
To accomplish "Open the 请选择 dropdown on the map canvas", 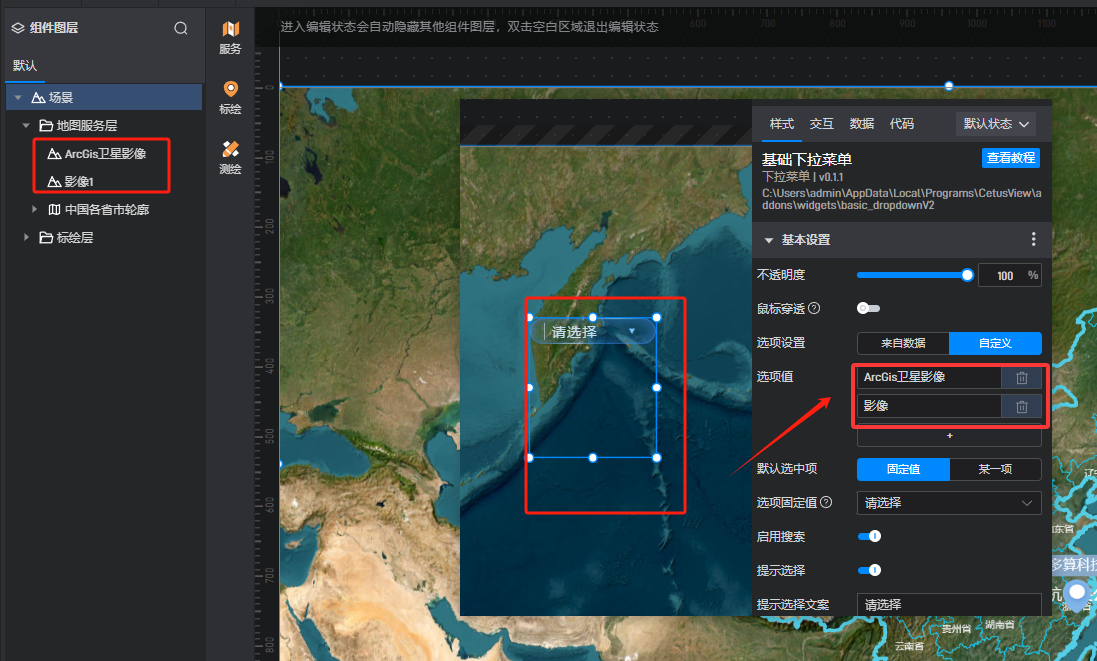I will tap(593, 332).
